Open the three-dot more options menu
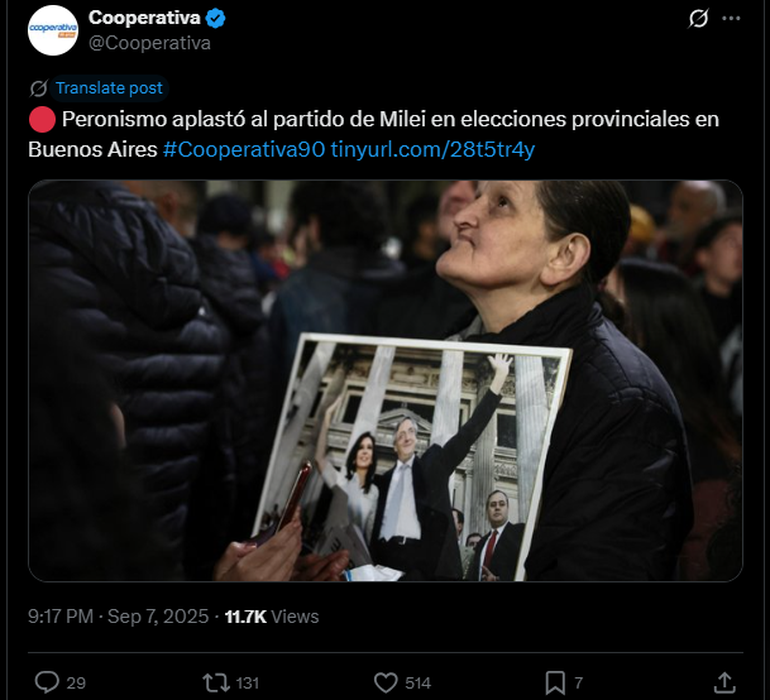Image resolution: width=770 pixels, height=700 pixels. (731, 19)
